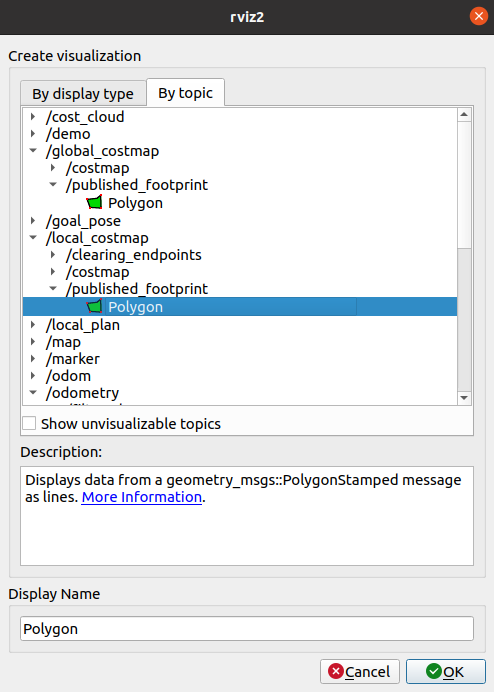Select highlighted Polygon text under local_costmap
Image resolution: width=494 pixels, height=692 pixels.
[135, 307]
